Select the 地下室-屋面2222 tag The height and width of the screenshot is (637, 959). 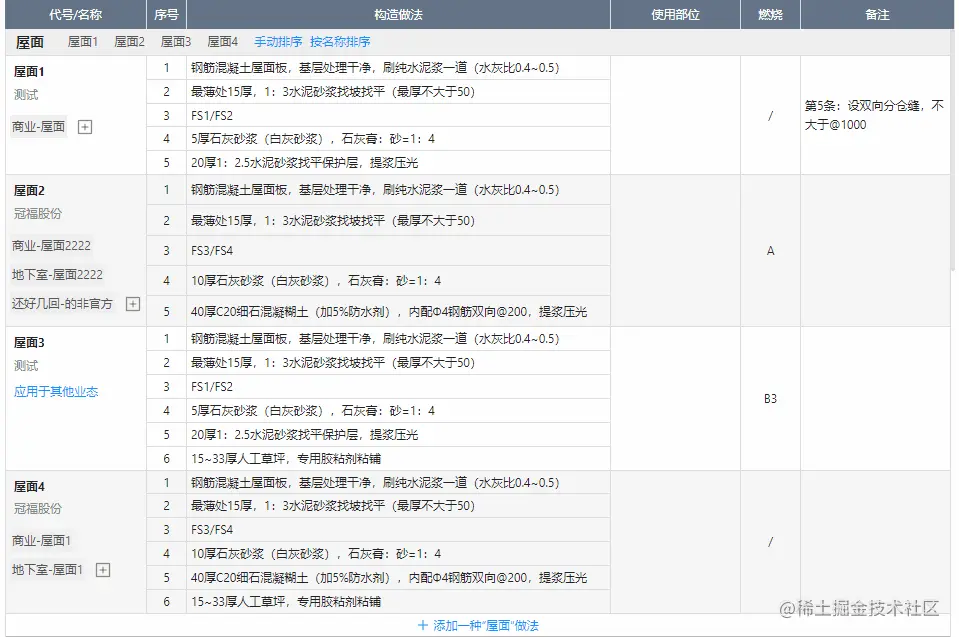point(57,275)
